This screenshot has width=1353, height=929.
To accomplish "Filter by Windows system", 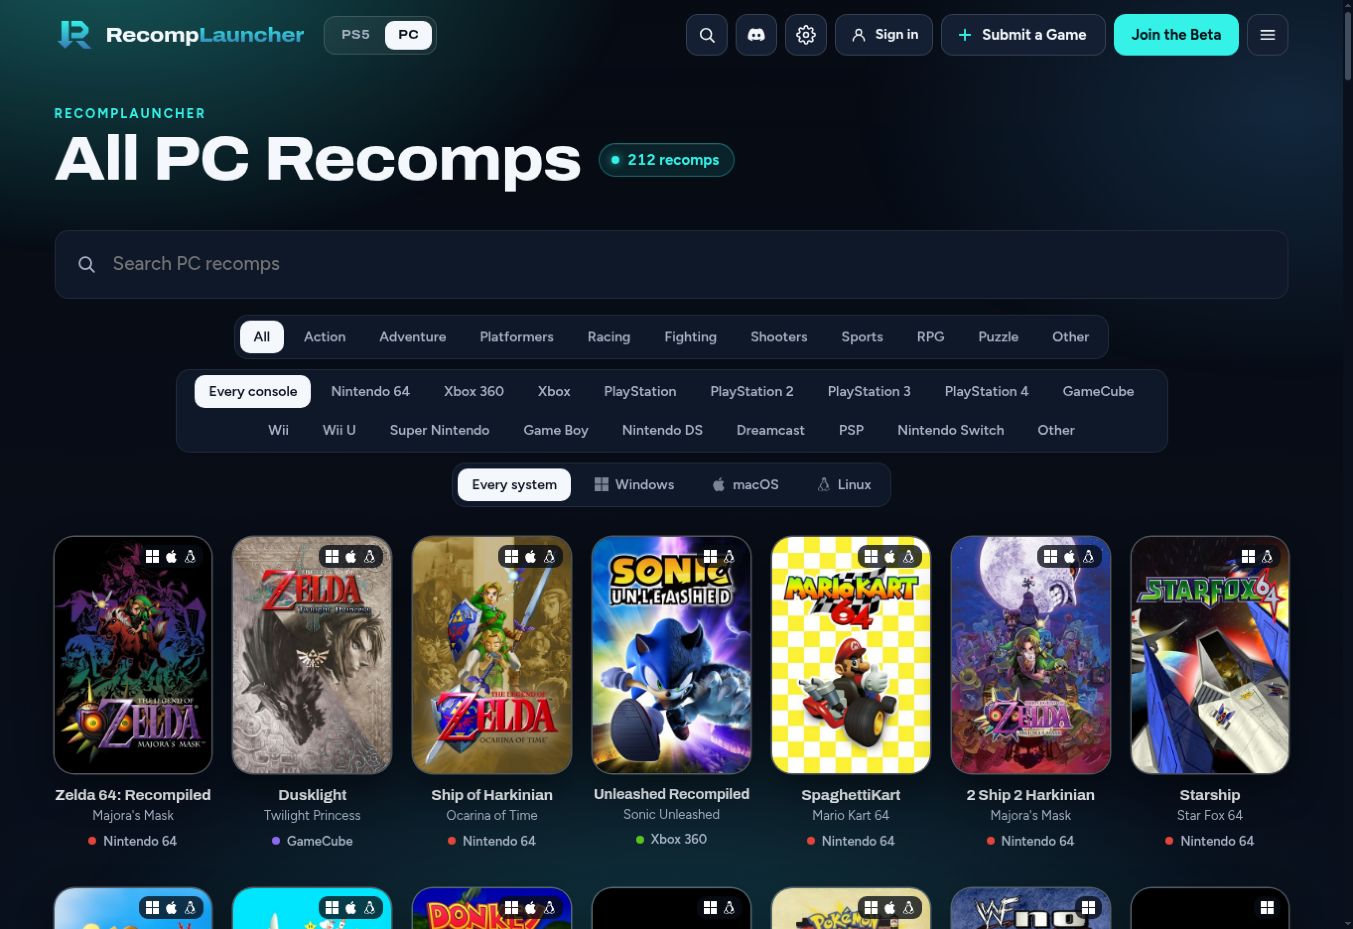I will click(634, 485).
